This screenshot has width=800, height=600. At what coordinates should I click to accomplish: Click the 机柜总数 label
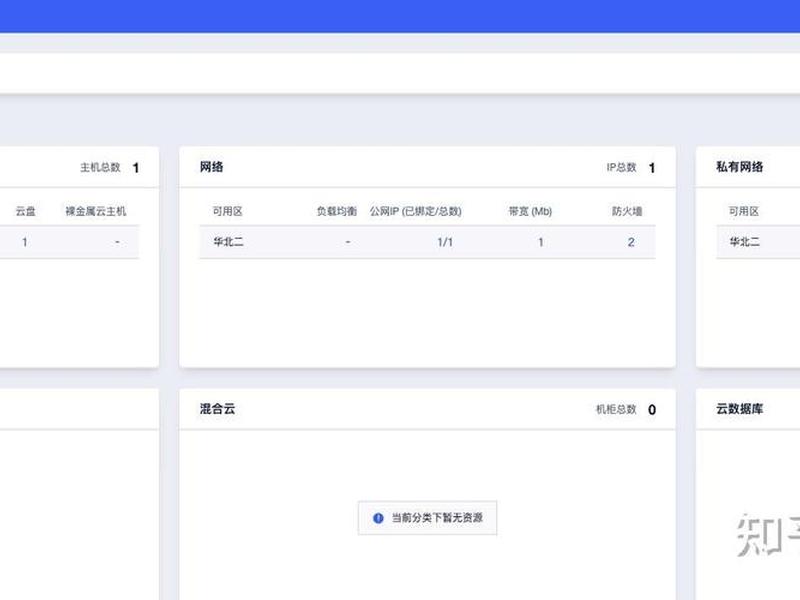[616, 409]
